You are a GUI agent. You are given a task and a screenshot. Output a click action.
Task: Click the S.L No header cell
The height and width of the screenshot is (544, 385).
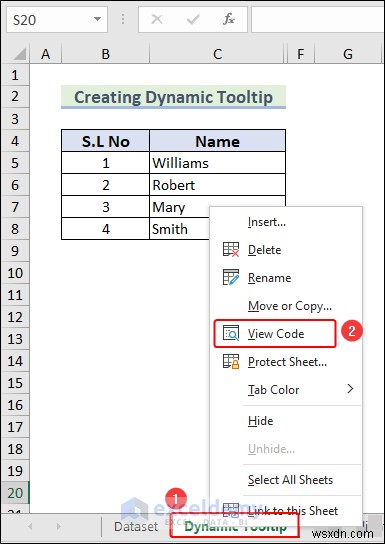(x=105, y=141)
